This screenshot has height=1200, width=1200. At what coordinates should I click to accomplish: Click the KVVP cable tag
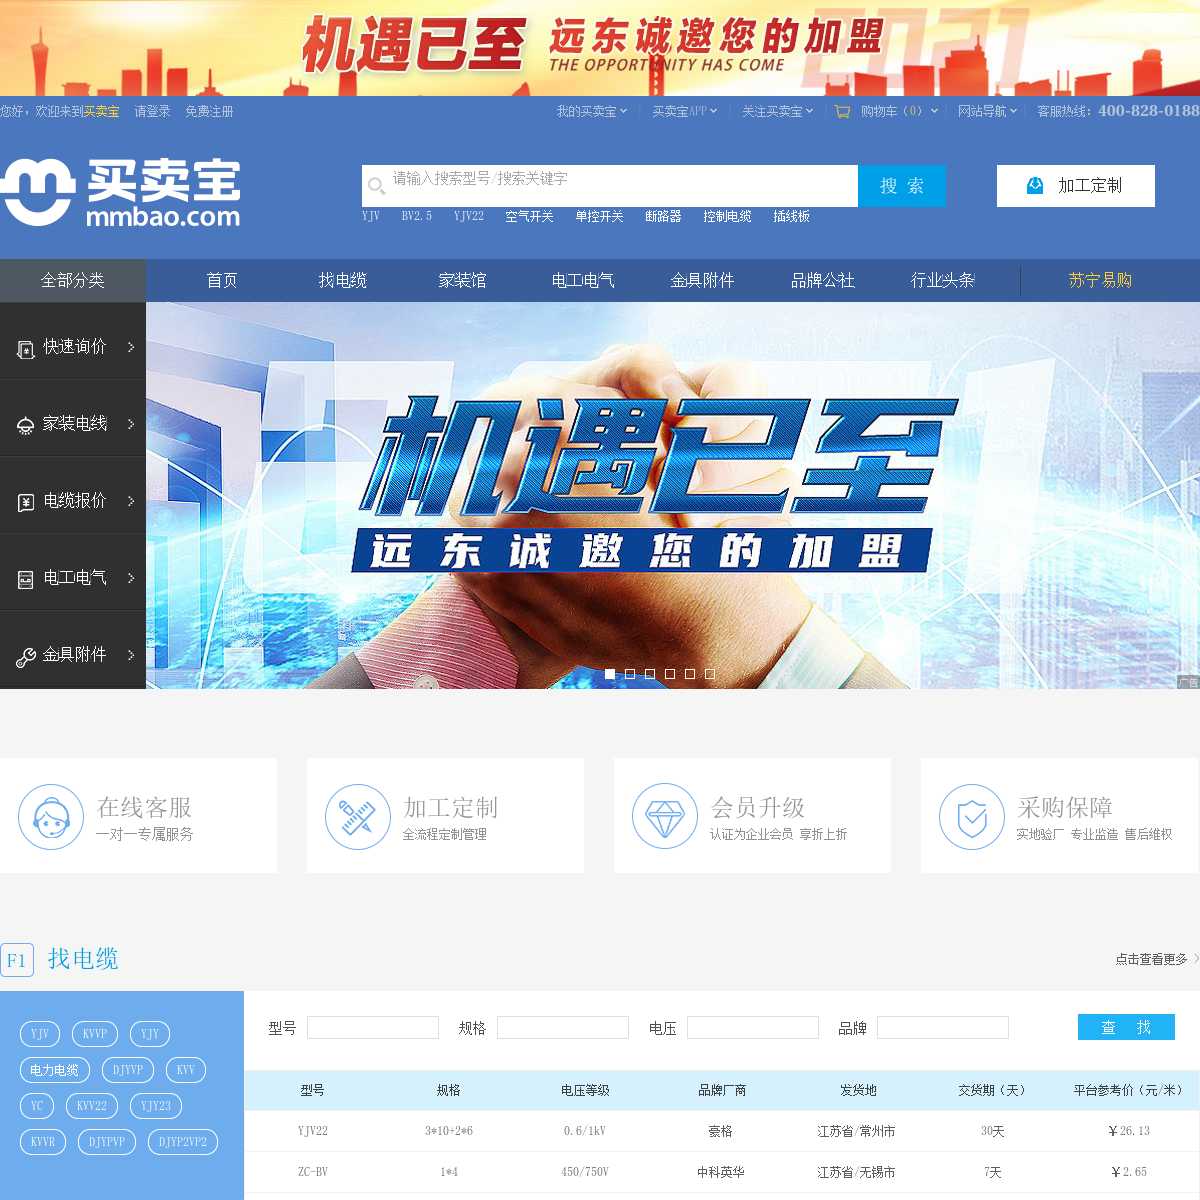coord(95,1034)
